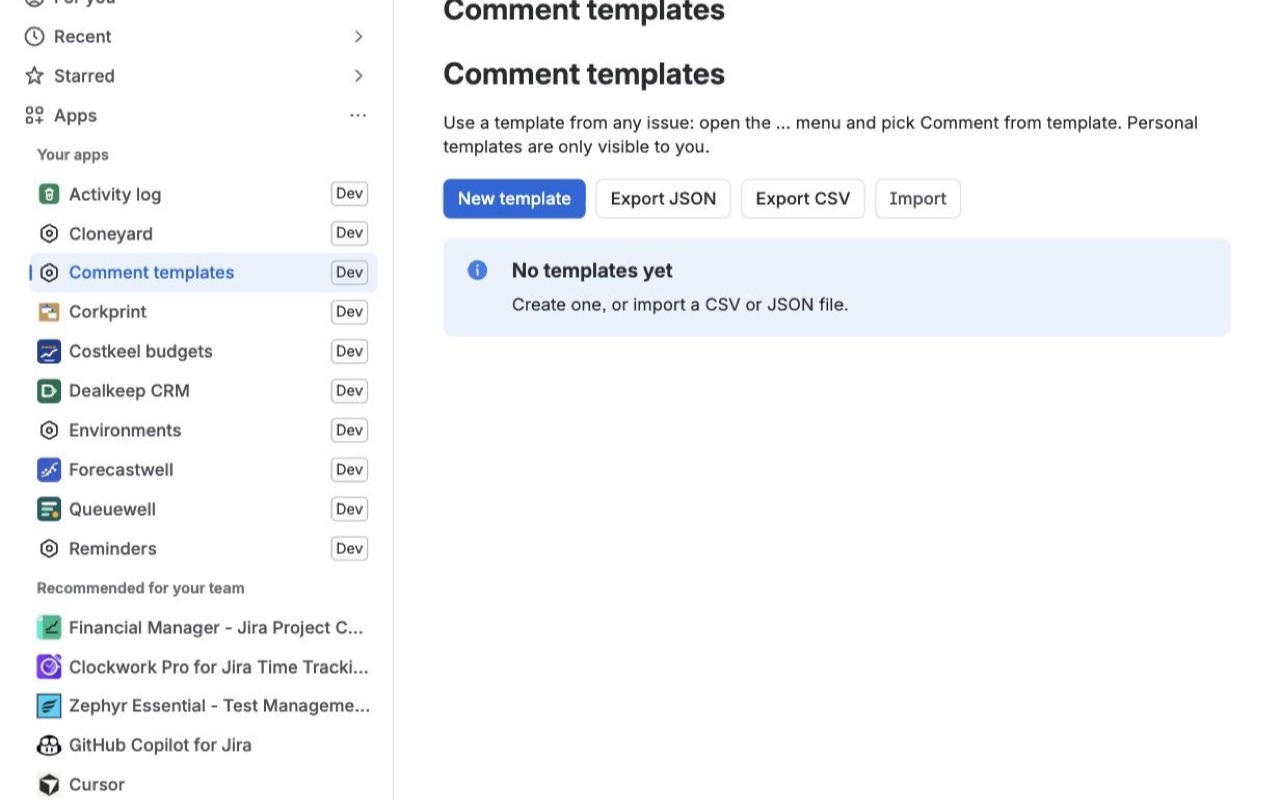This screenshot has height=800, width=1280.
Task: Click the Starred star icon
Action: pyautogui.click(x=35, y=76)
